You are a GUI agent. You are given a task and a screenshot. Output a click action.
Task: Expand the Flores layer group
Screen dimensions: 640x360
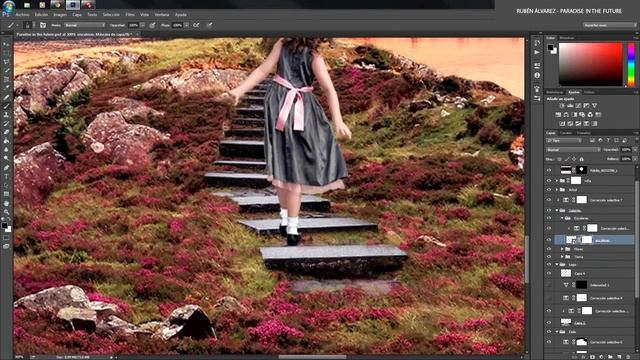(562, 249)
